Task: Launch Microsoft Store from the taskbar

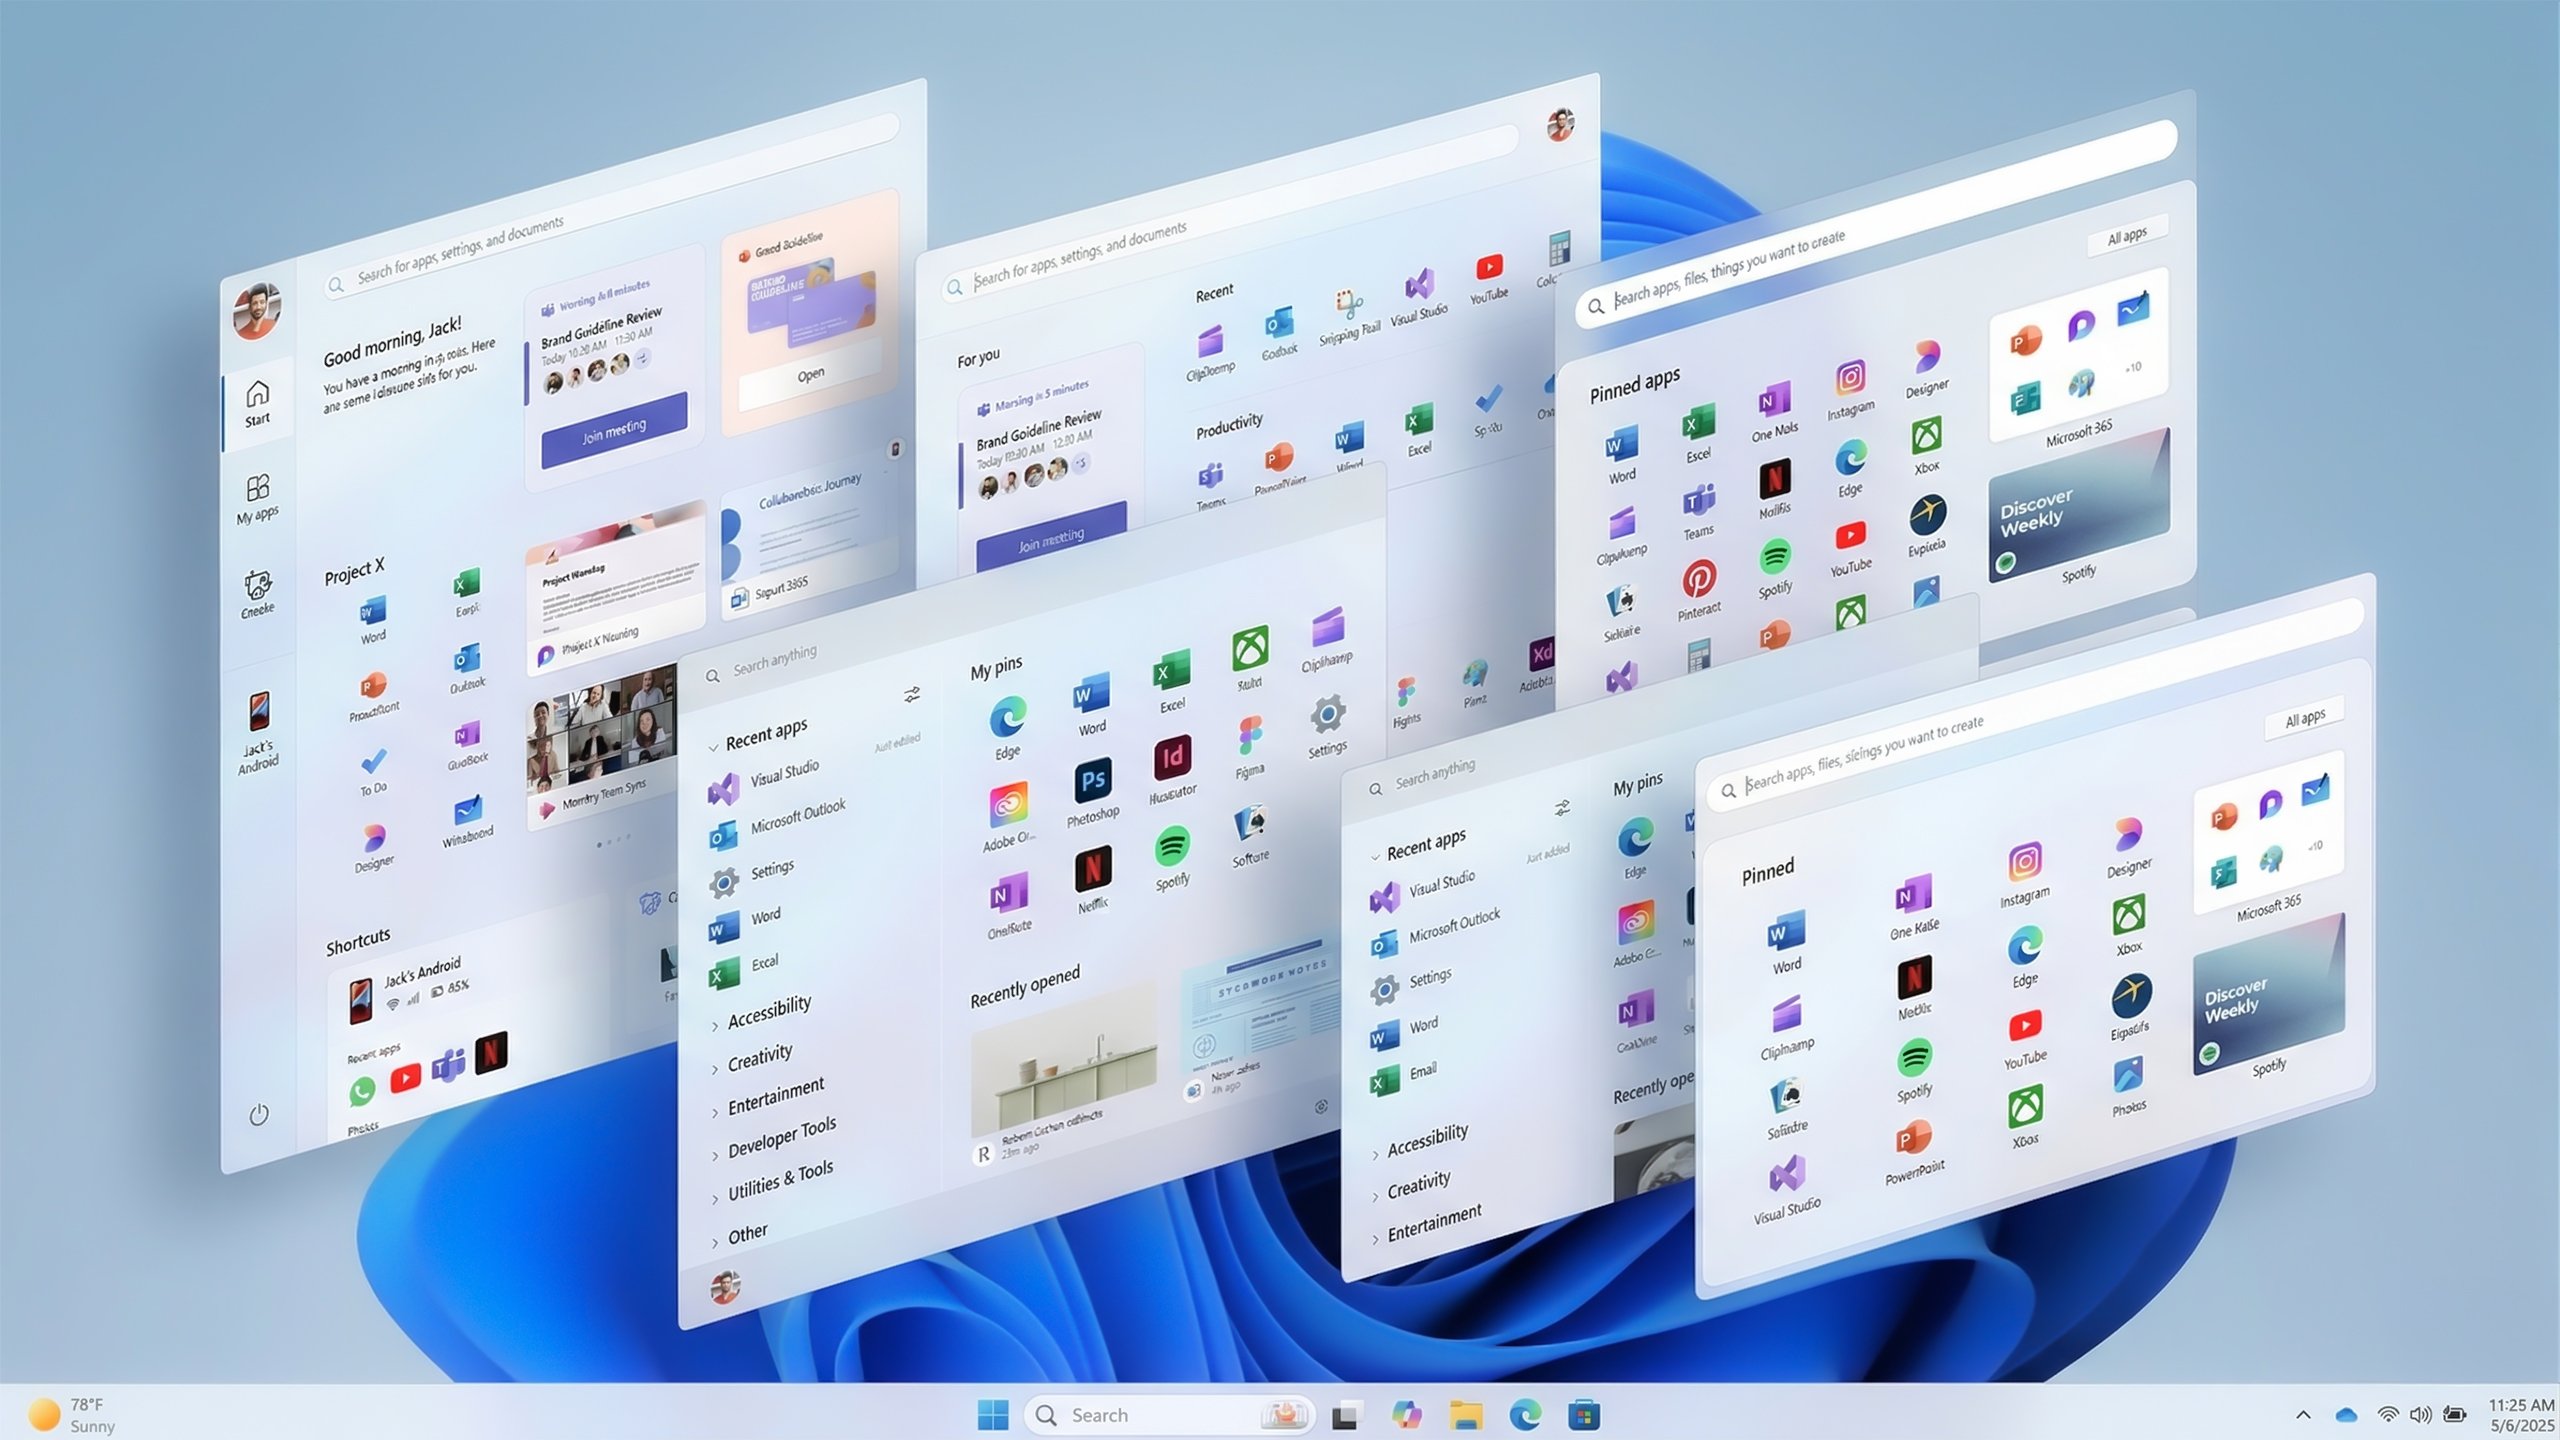Action: point(1584,1415)
